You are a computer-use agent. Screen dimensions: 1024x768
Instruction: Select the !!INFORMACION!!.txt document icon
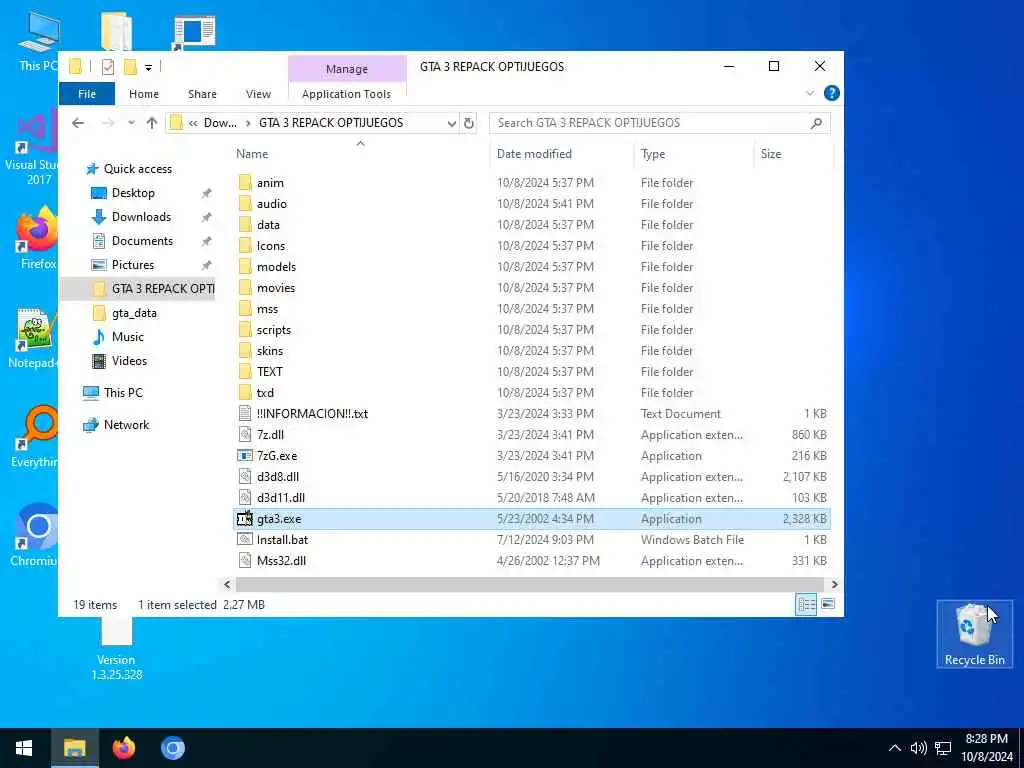pyautogui.click(x=245, y=413)
